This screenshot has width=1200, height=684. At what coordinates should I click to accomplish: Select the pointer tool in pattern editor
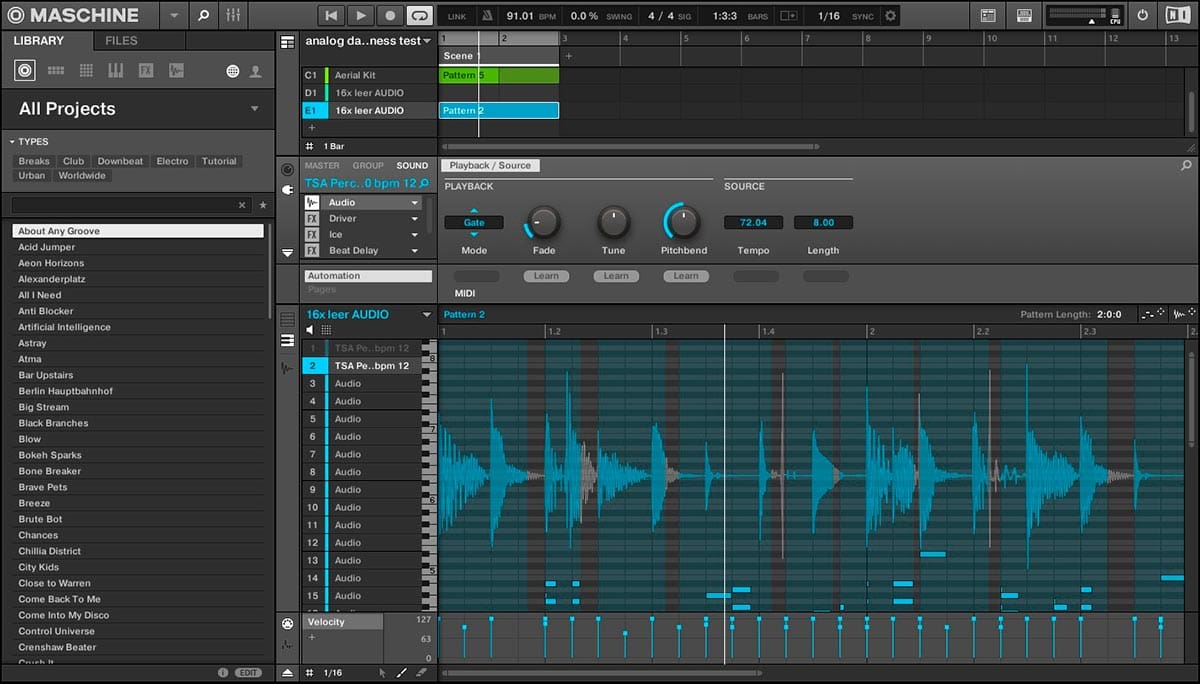tap(383, 673)
